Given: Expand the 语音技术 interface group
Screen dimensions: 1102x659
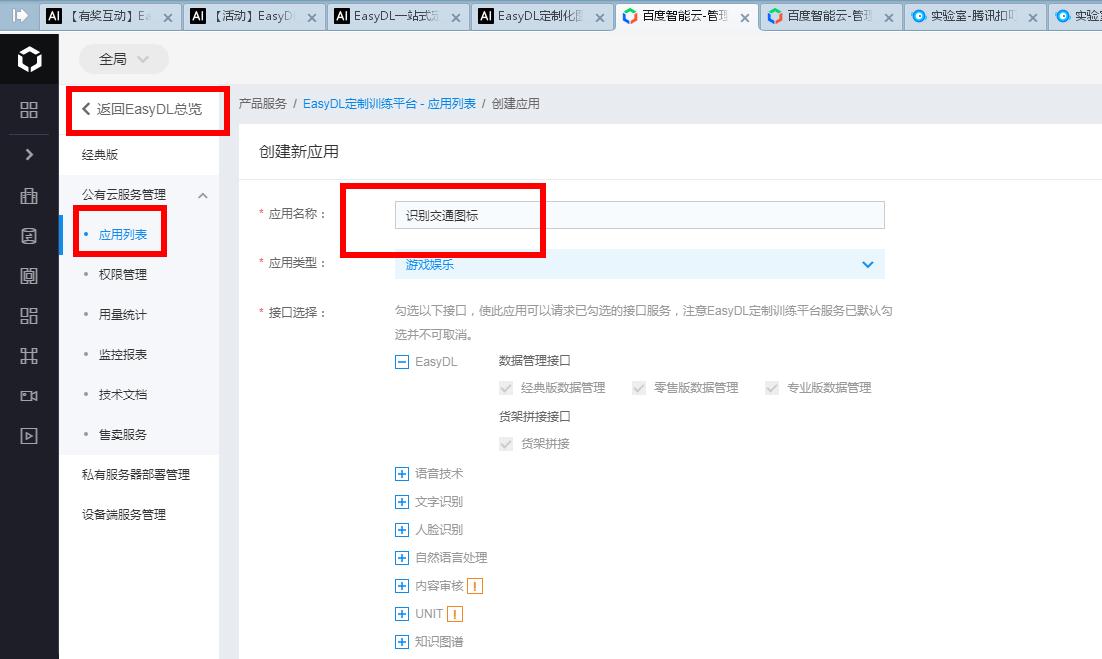Looking at the screenshot, I should point(402,474).
